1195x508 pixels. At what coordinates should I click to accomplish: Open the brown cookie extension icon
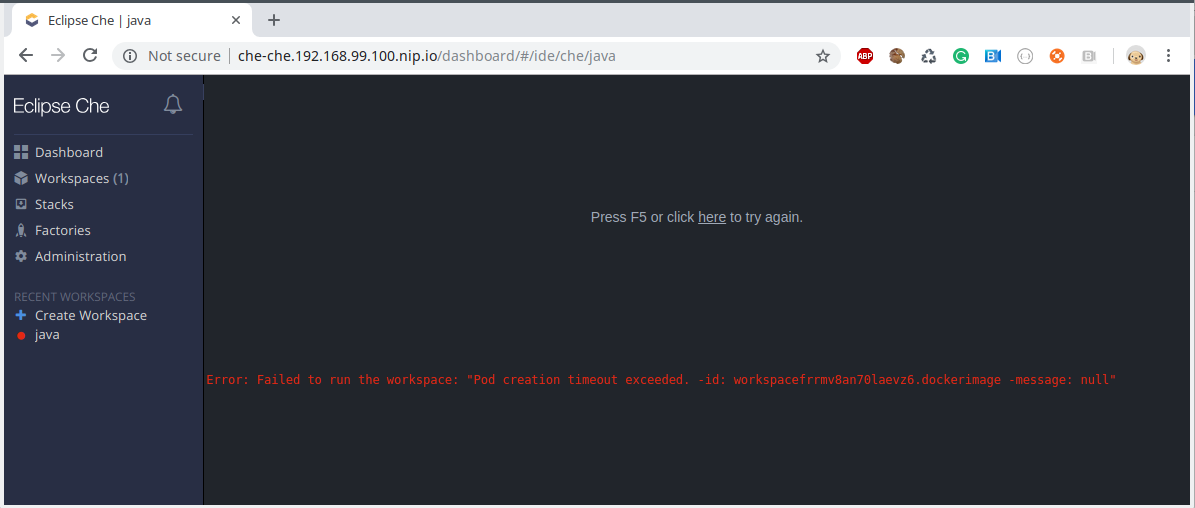897,56
